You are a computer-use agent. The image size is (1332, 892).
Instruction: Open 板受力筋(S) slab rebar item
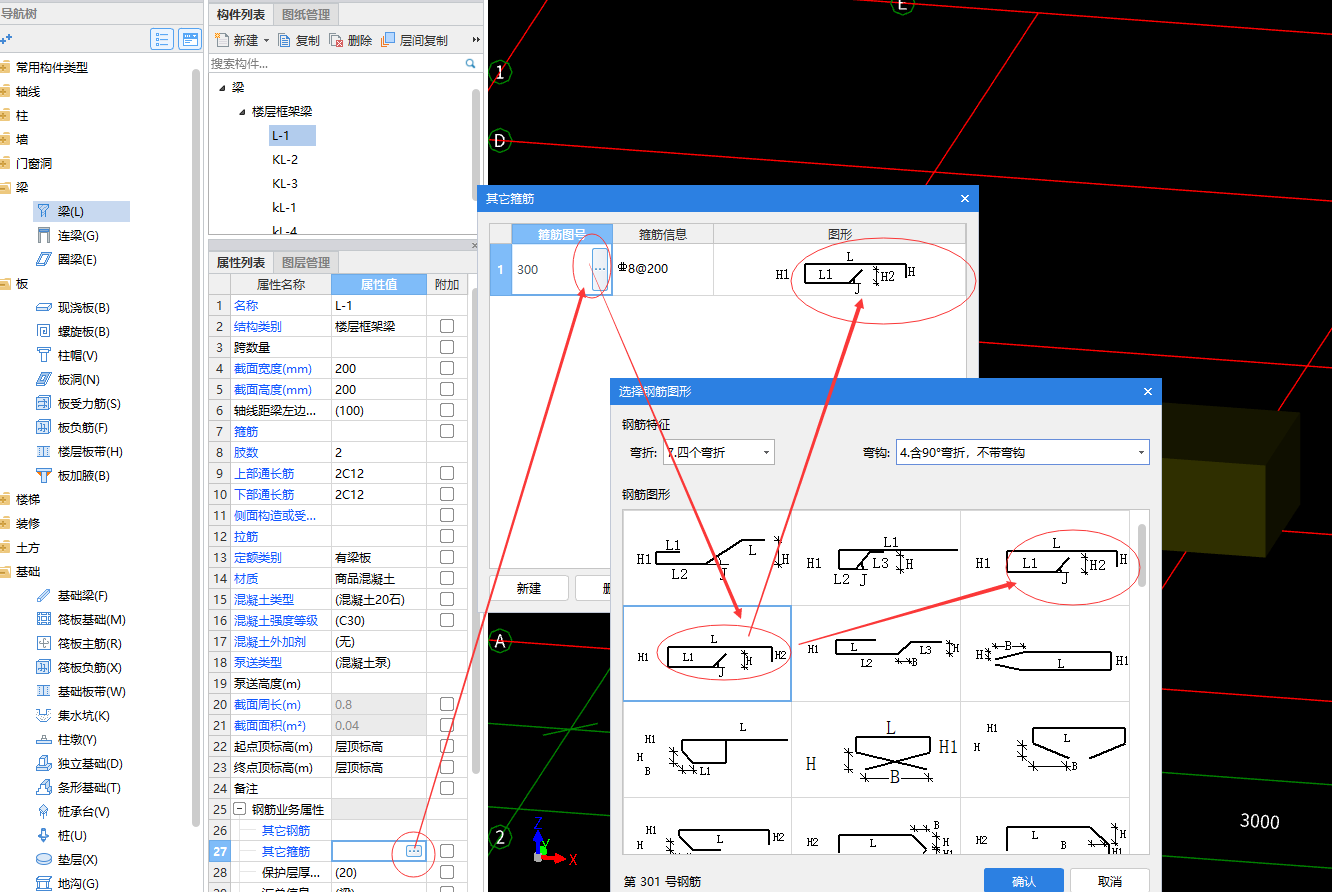tap(90, 403)
